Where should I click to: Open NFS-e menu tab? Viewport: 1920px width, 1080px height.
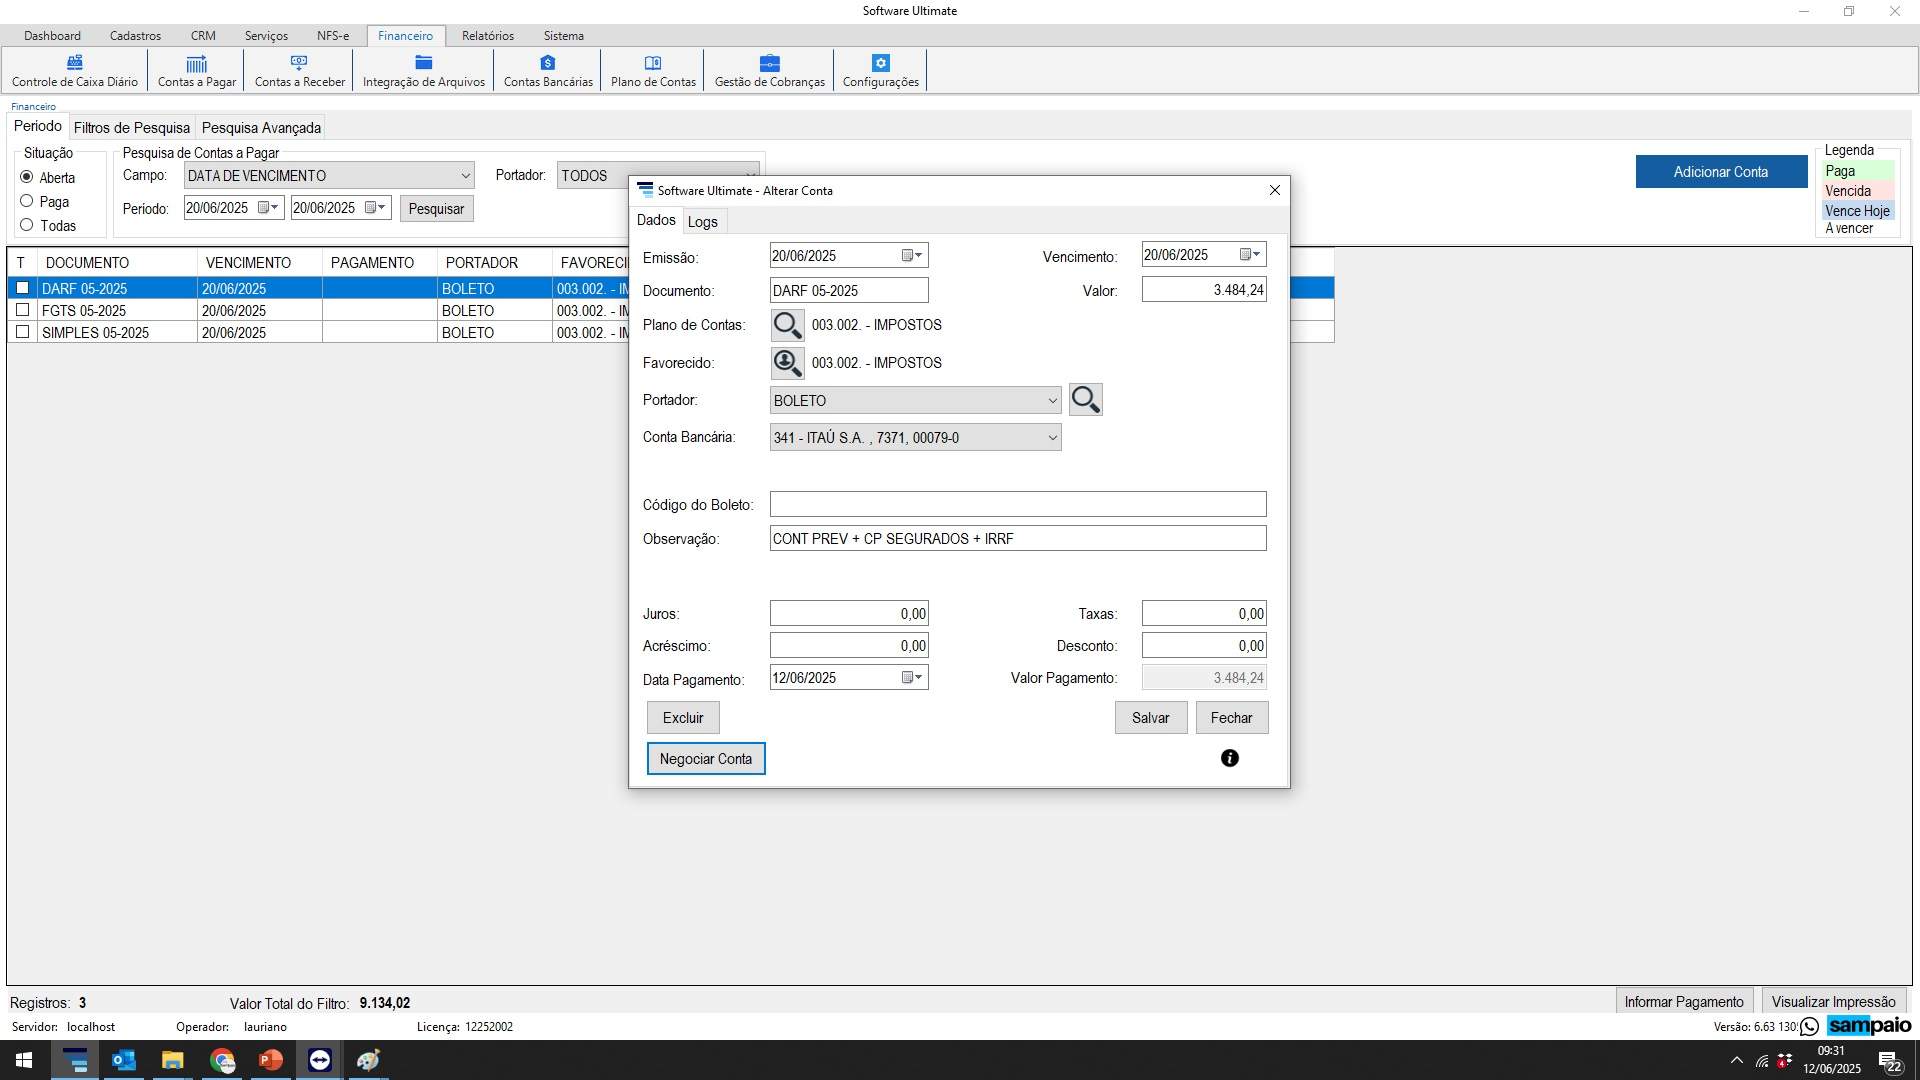click(x=333, y=36)
